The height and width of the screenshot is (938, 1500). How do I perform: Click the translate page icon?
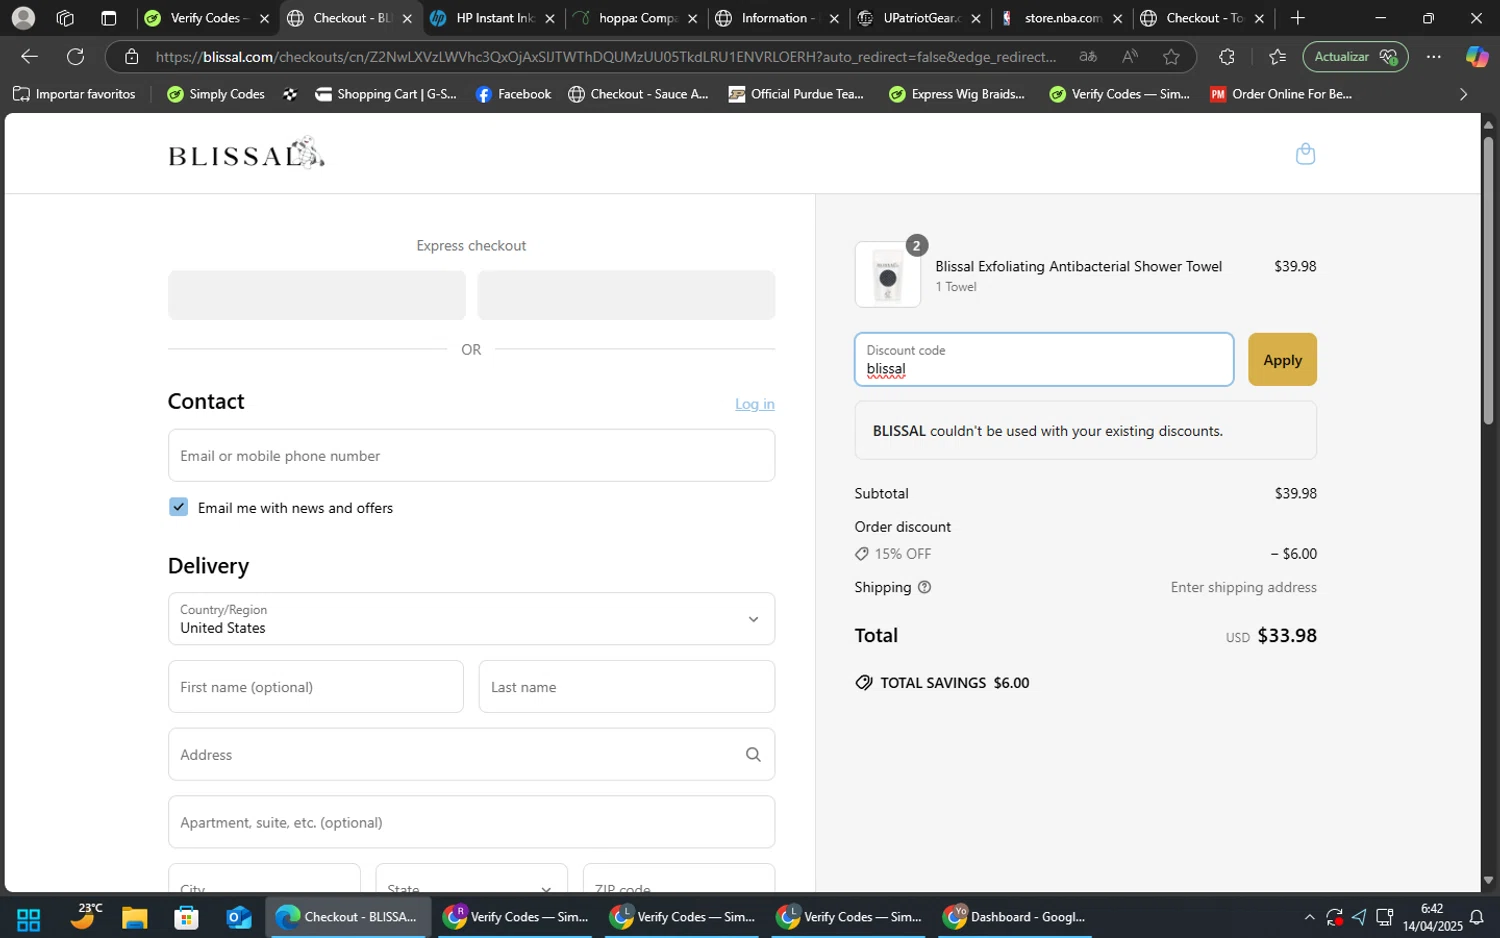pyautogui.click(x=1088, y=57)
